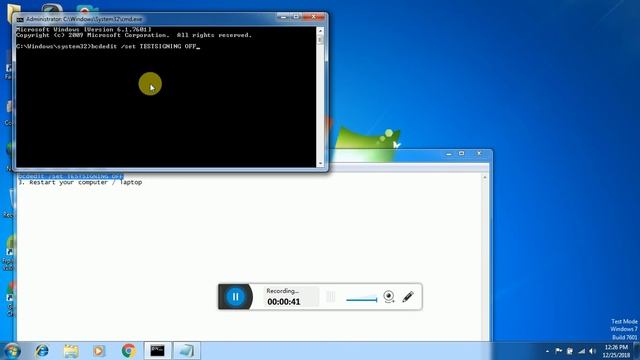This screenshot has width=640, height=360.
Task: Click the 00:00:41 recording timer
Action: point(284,302)
